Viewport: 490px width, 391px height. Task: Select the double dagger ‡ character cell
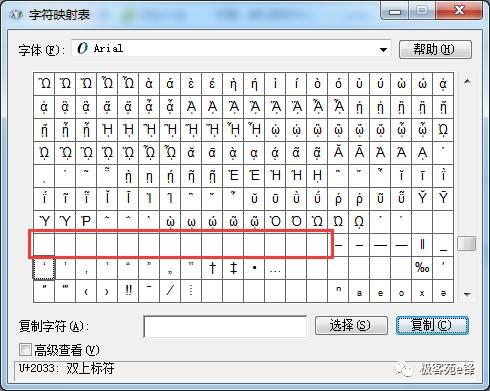pyautogui.click(x=233, y=268)
